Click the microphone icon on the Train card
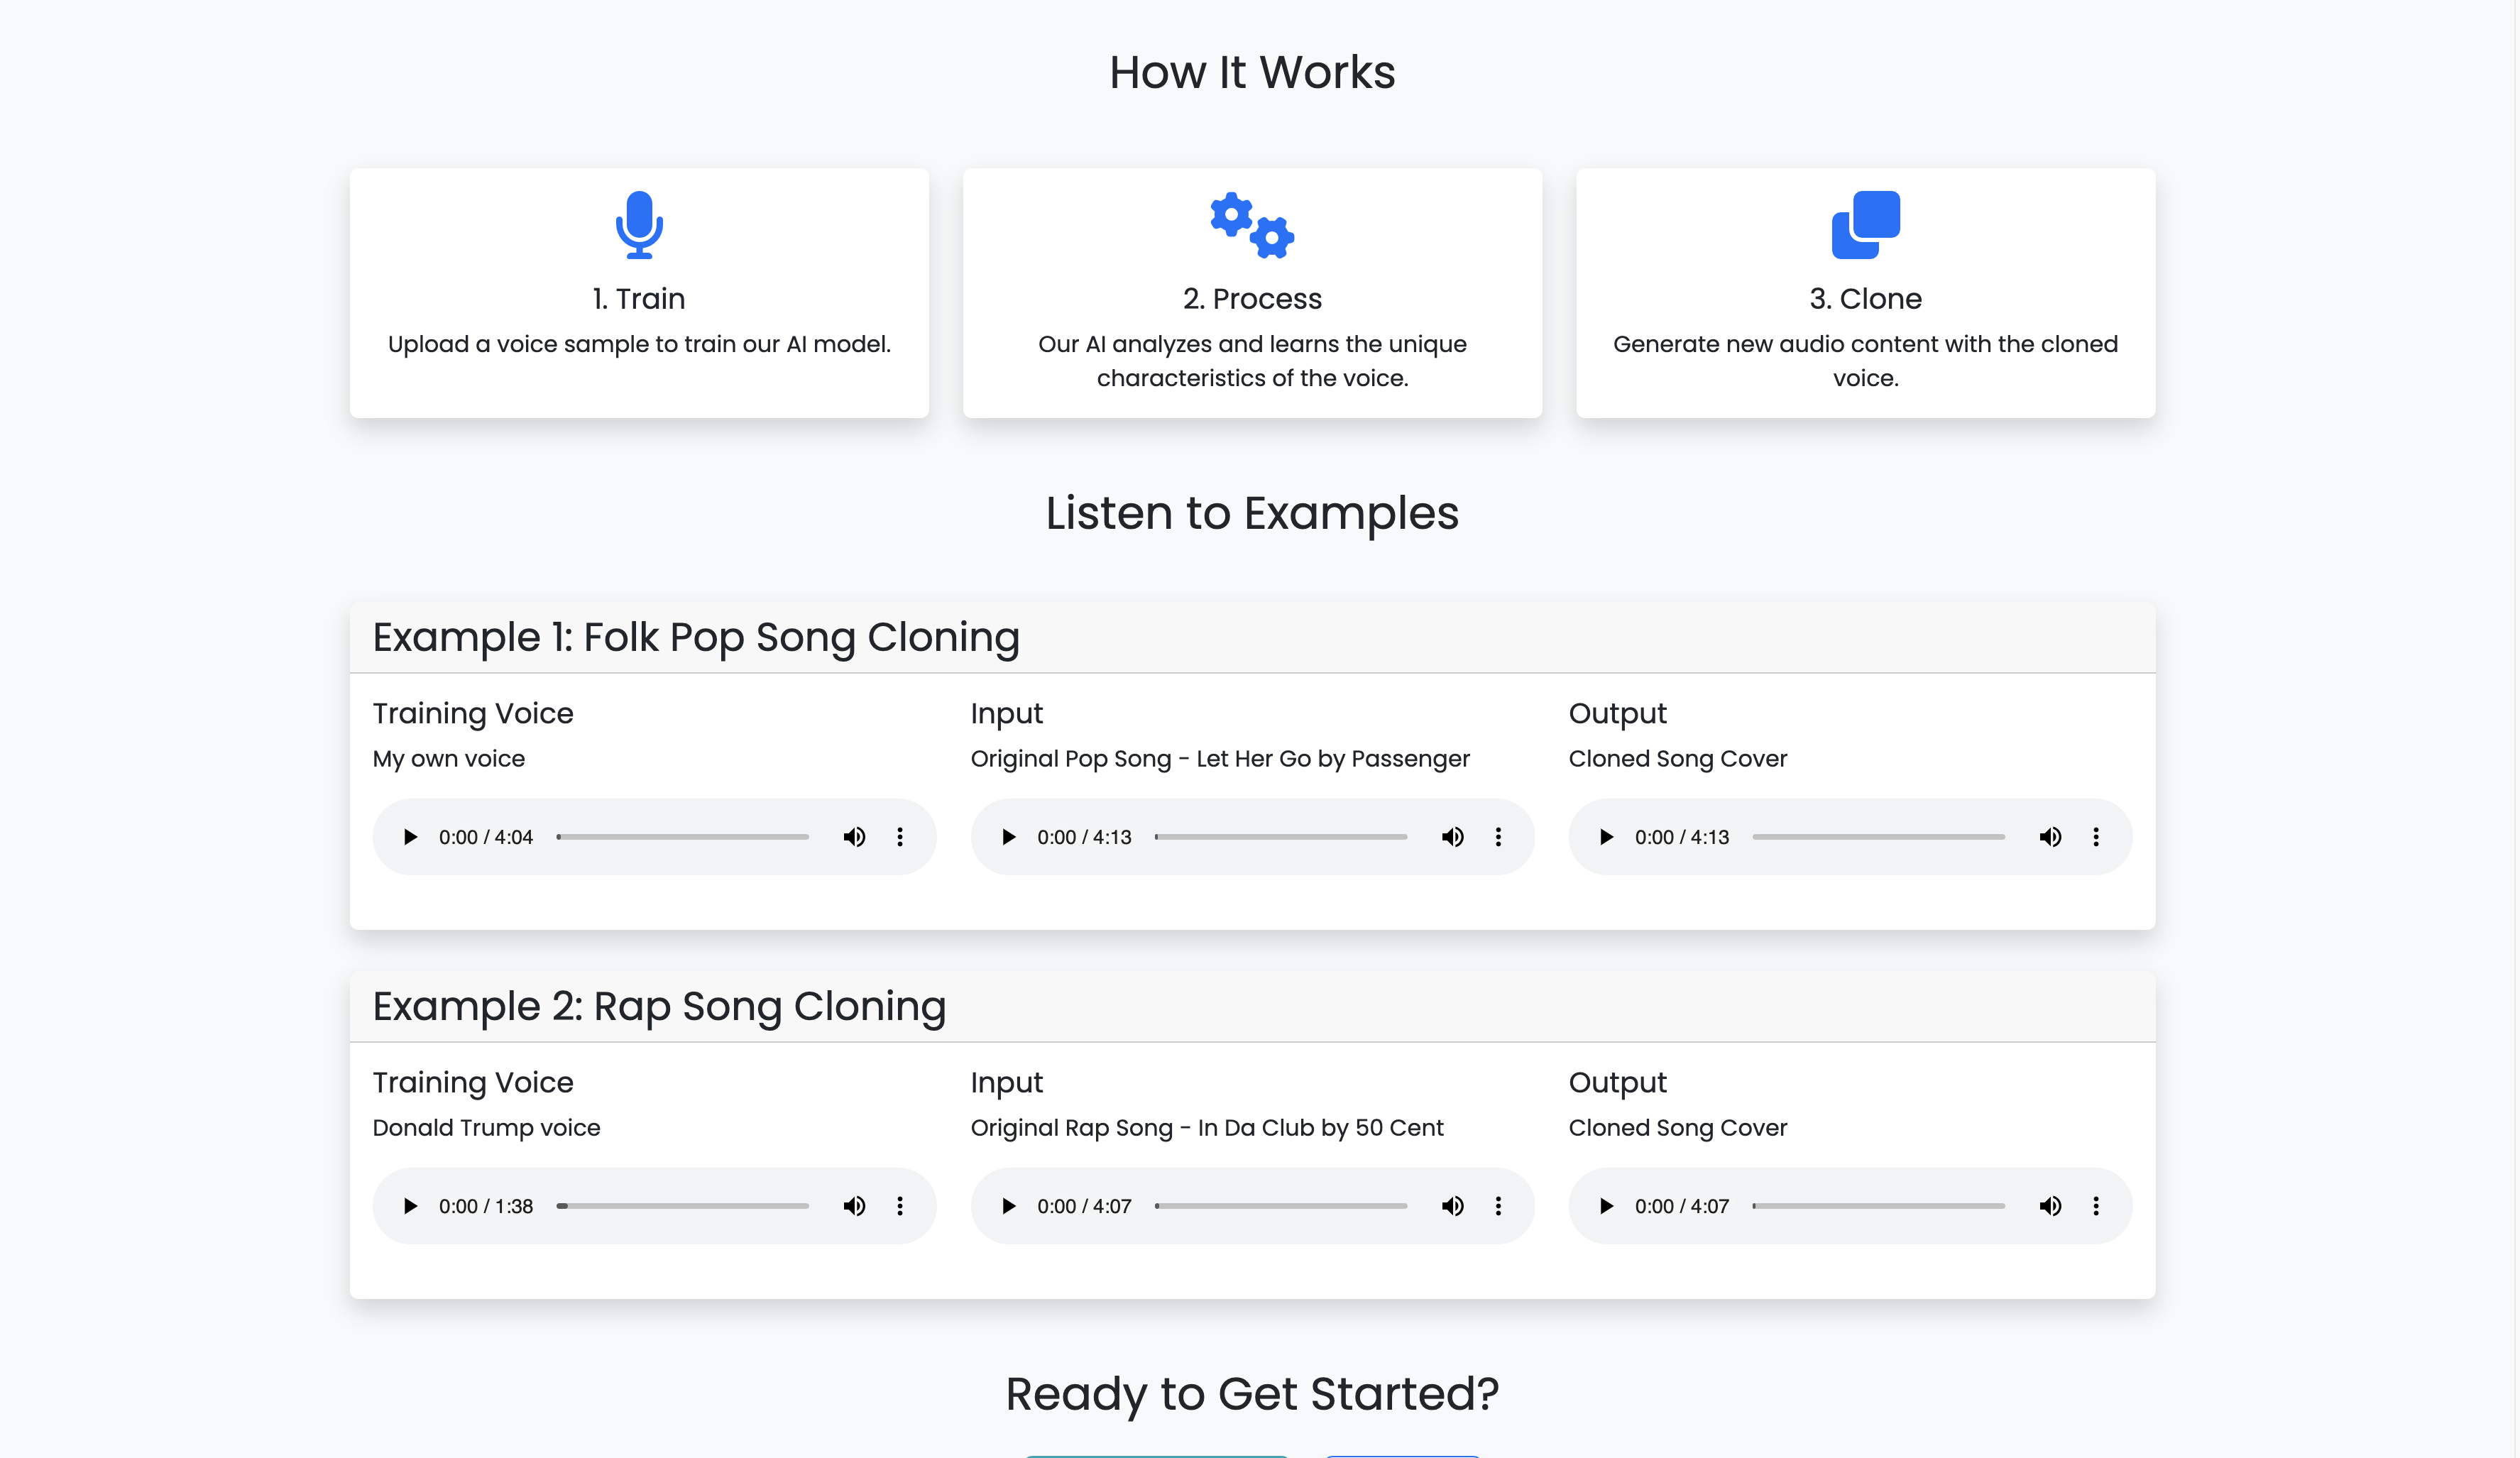The height and width of the screenshot is (1458, 2520). [639, 225]
